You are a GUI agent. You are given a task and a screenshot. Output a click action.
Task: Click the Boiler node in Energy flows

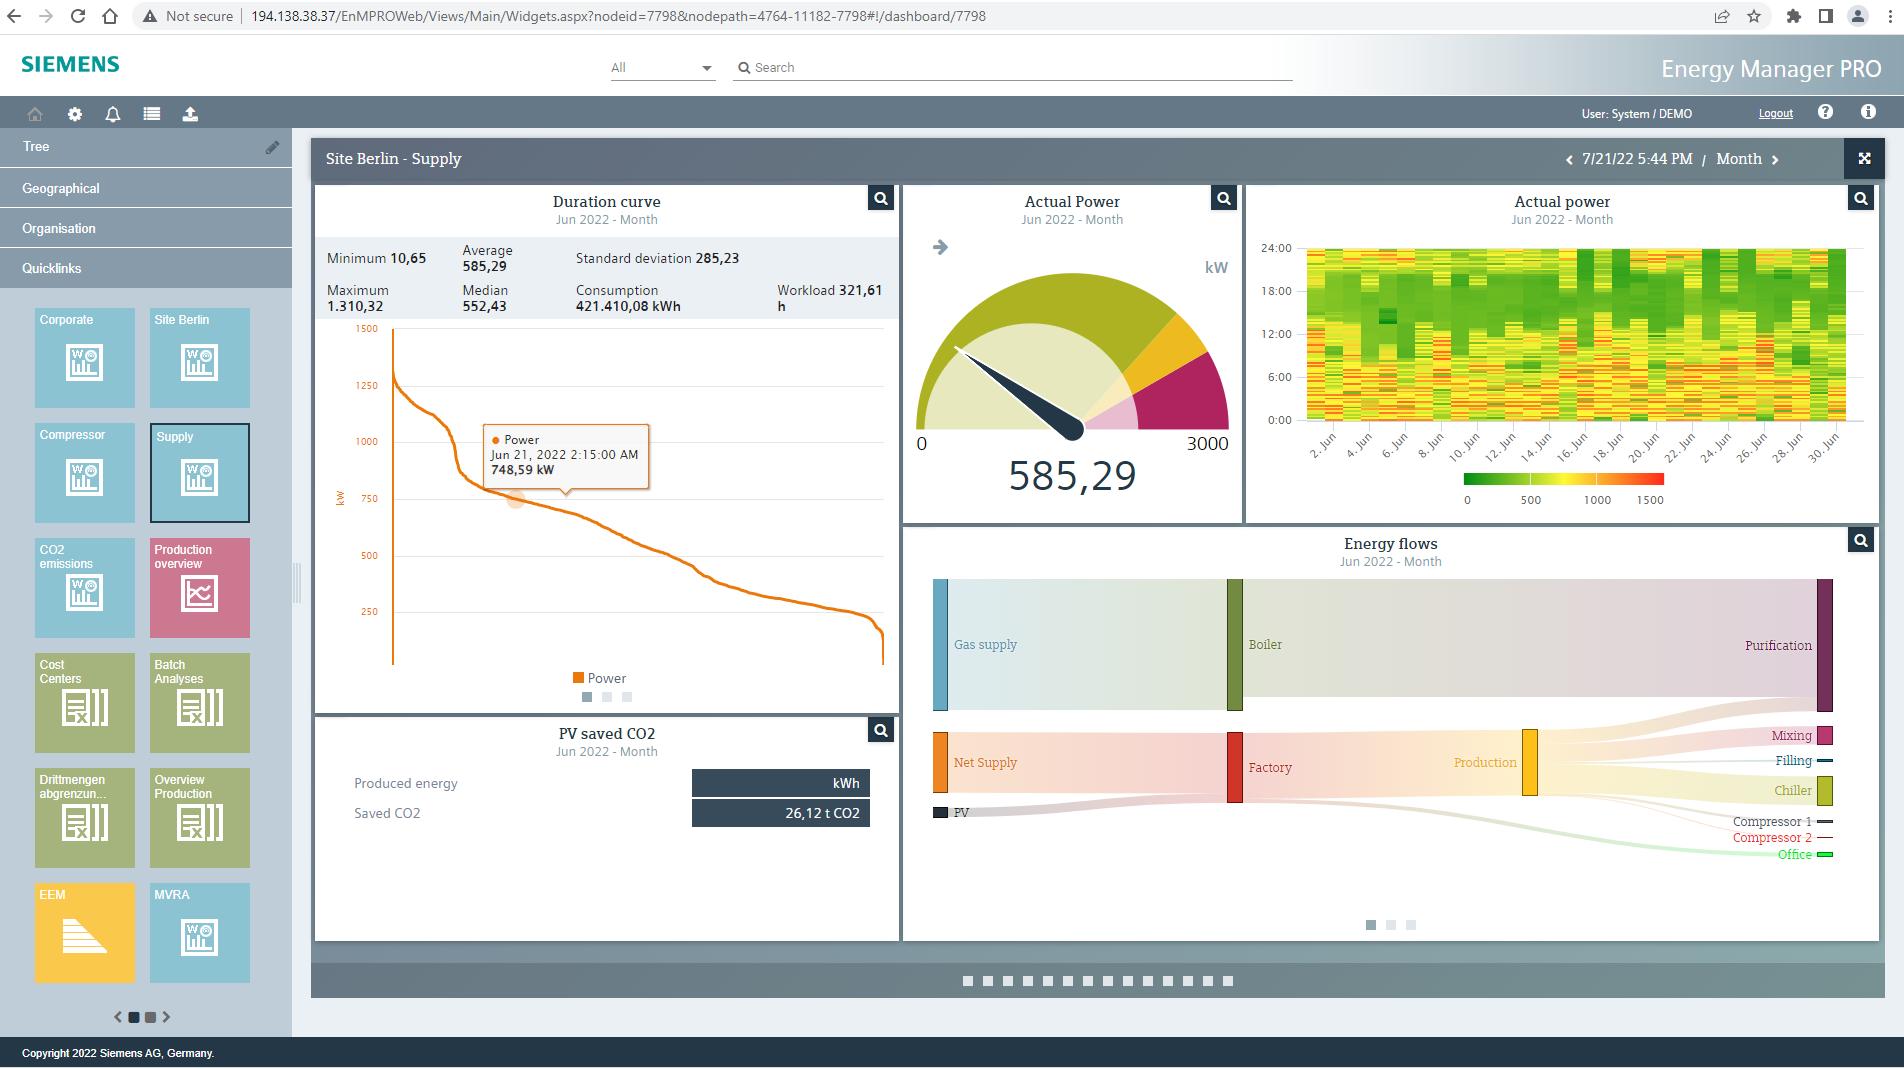tap(1235, 645)
